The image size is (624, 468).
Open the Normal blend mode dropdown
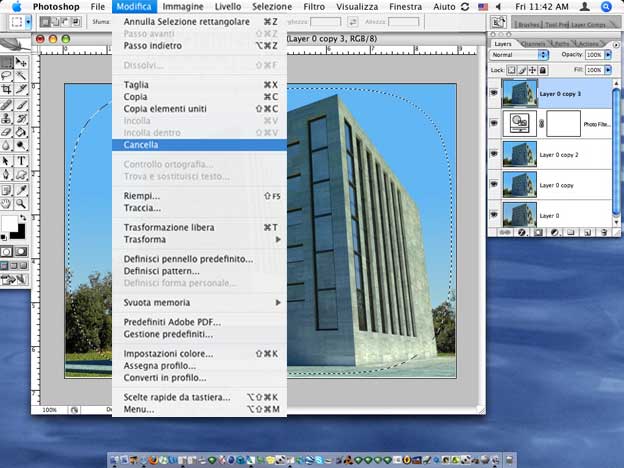point(519,55)
